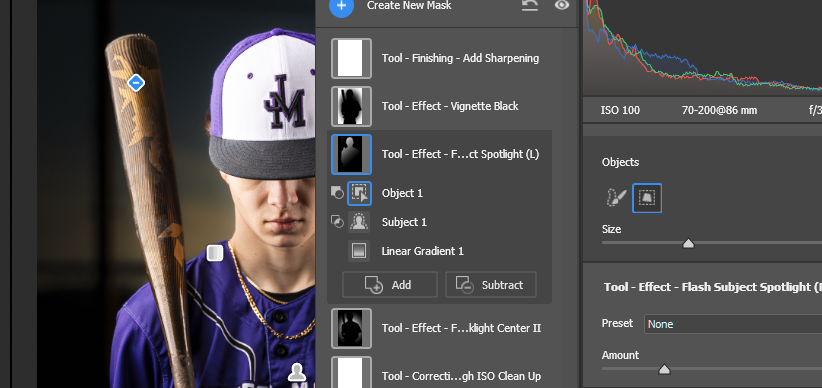Click the blue minus pin on the bat
822x388 pixels.
tap(136, 82)
